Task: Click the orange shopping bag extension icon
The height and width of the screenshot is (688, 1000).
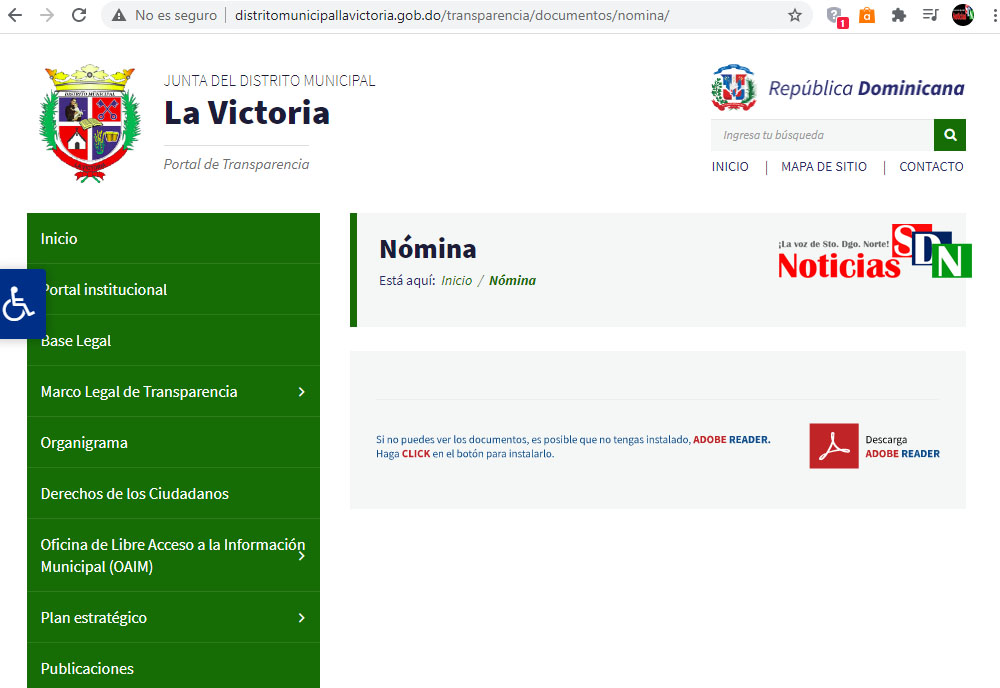Action: click(867, 15)
